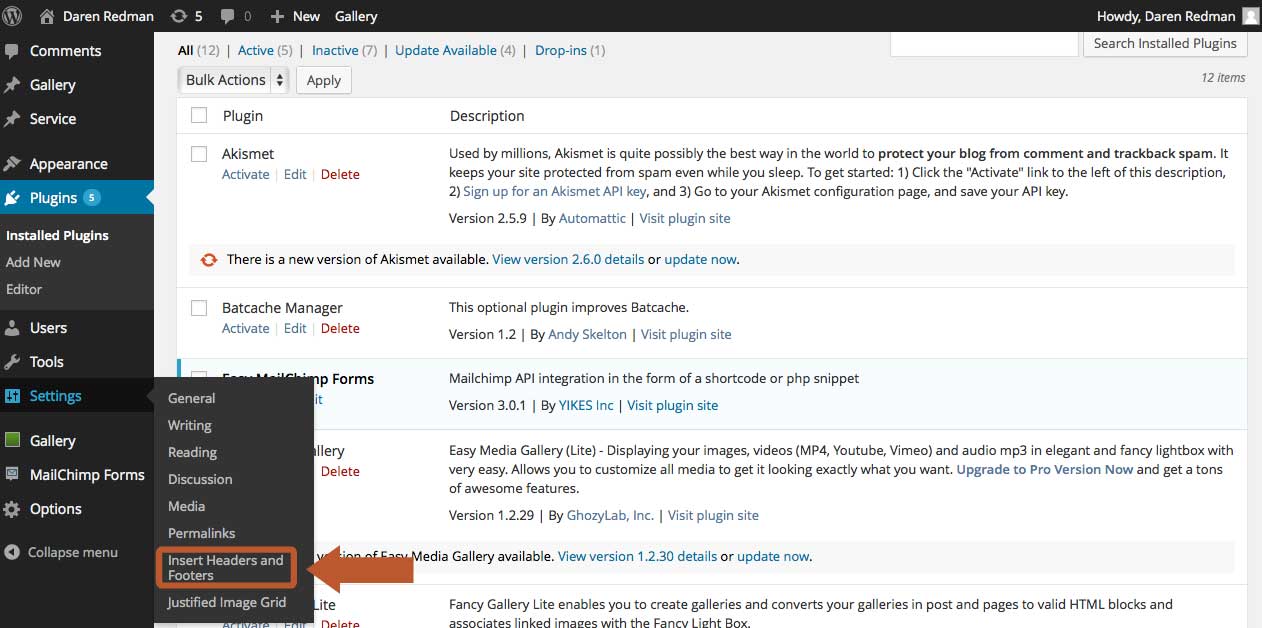The height and width of the screenshot is (628, 1262).
Task: Open Permalinks settings submenu item
Action: click(x=202, y=533)
